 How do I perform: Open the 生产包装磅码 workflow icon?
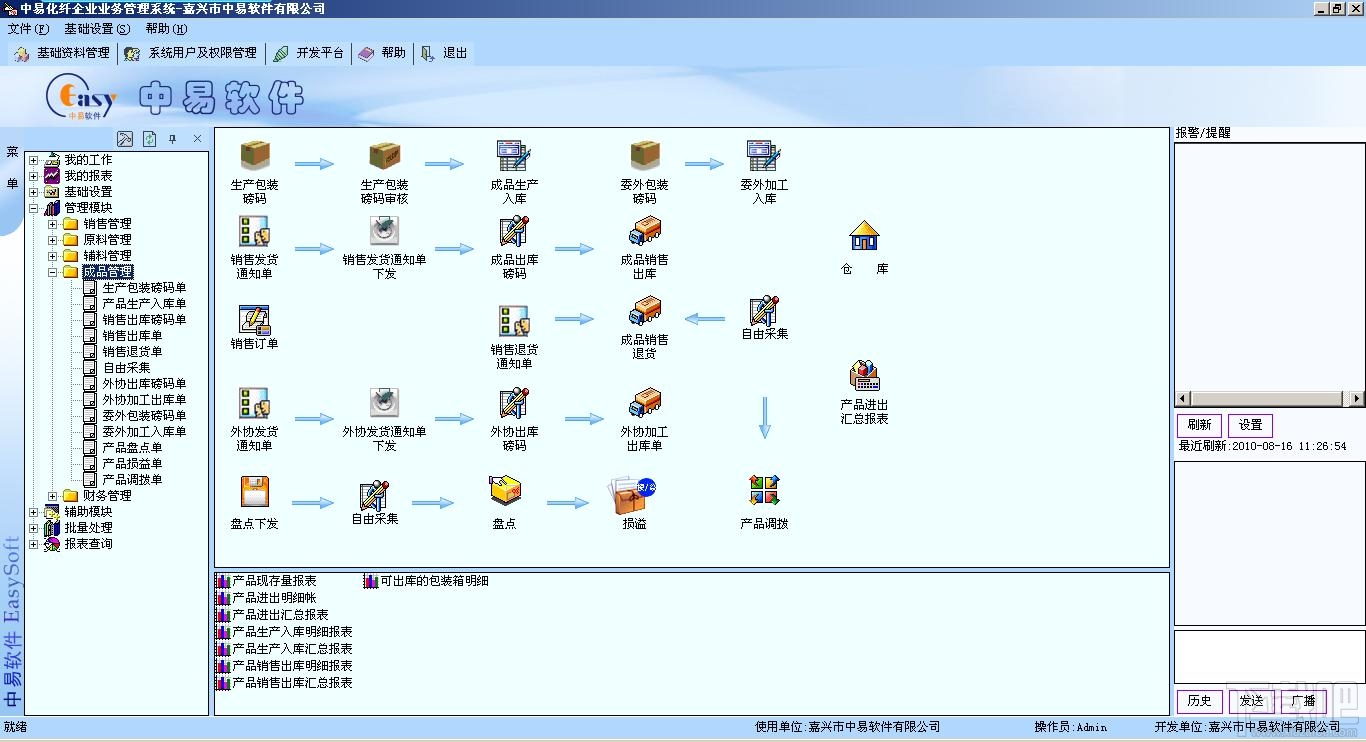click(255, 156)
